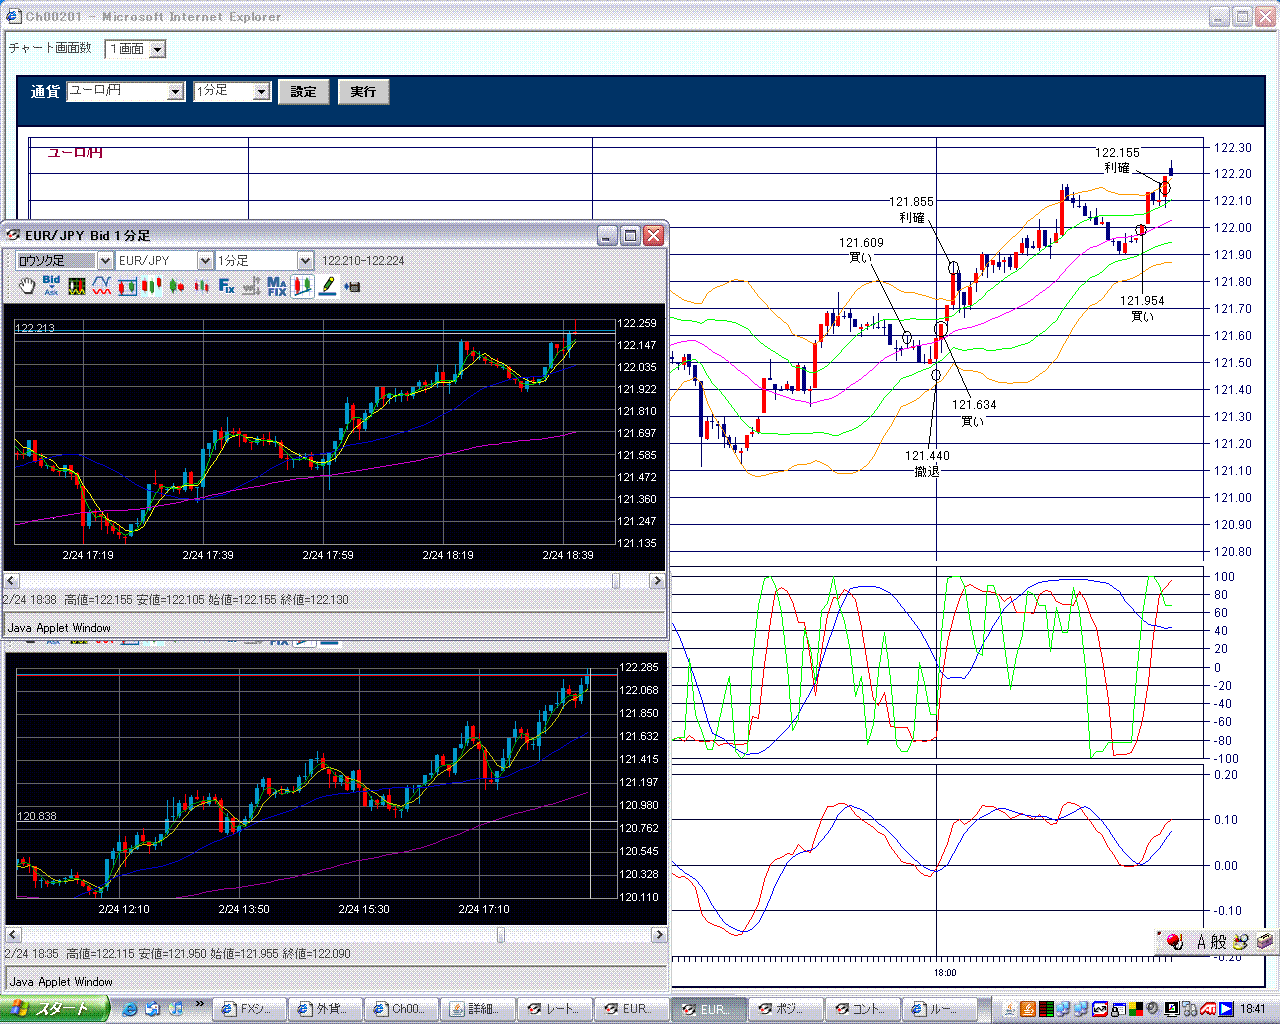Click the upper chart horizontal scrollbar thumb
The height and width of the screenshot is (1024, 1280).
click(616, 580)
